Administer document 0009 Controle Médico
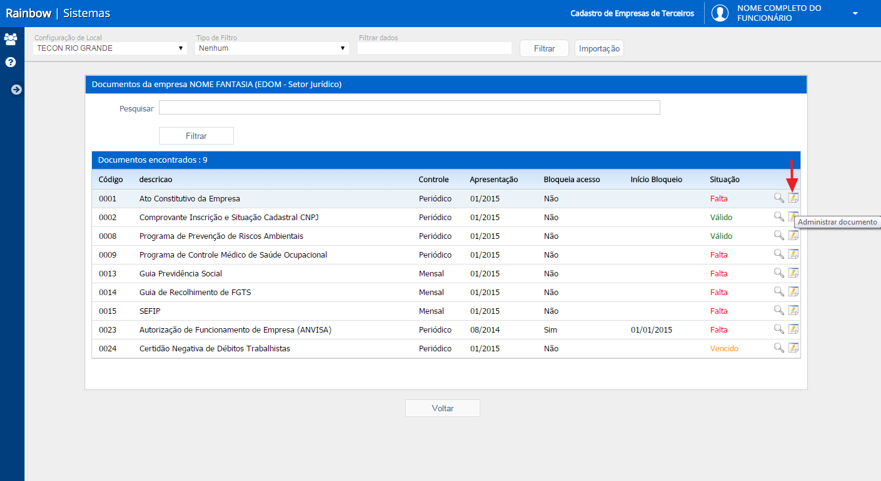881x481 pixels. click(x=793, y=254)
